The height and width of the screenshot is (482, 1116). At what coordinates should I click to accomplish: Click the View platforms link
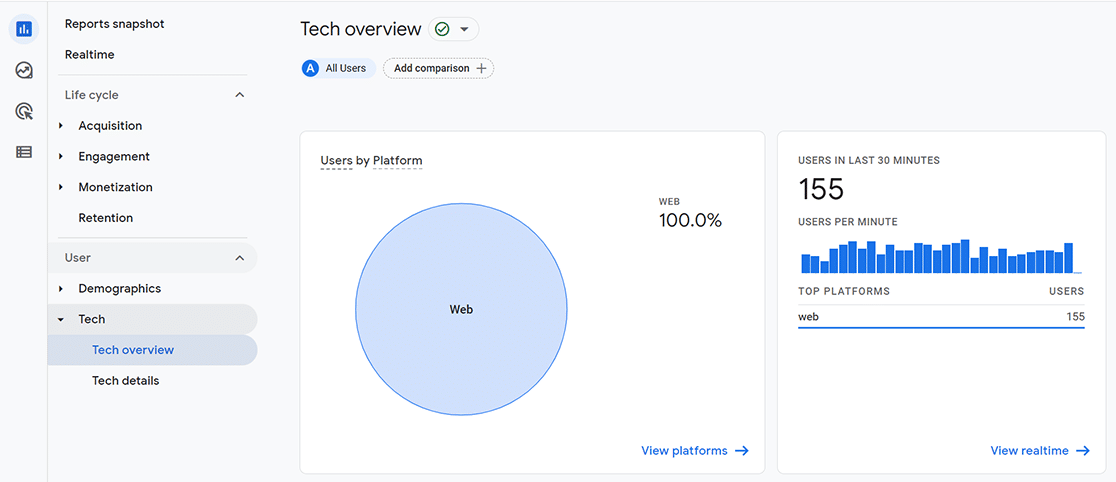pyautogui.click(x=684, y=451)
